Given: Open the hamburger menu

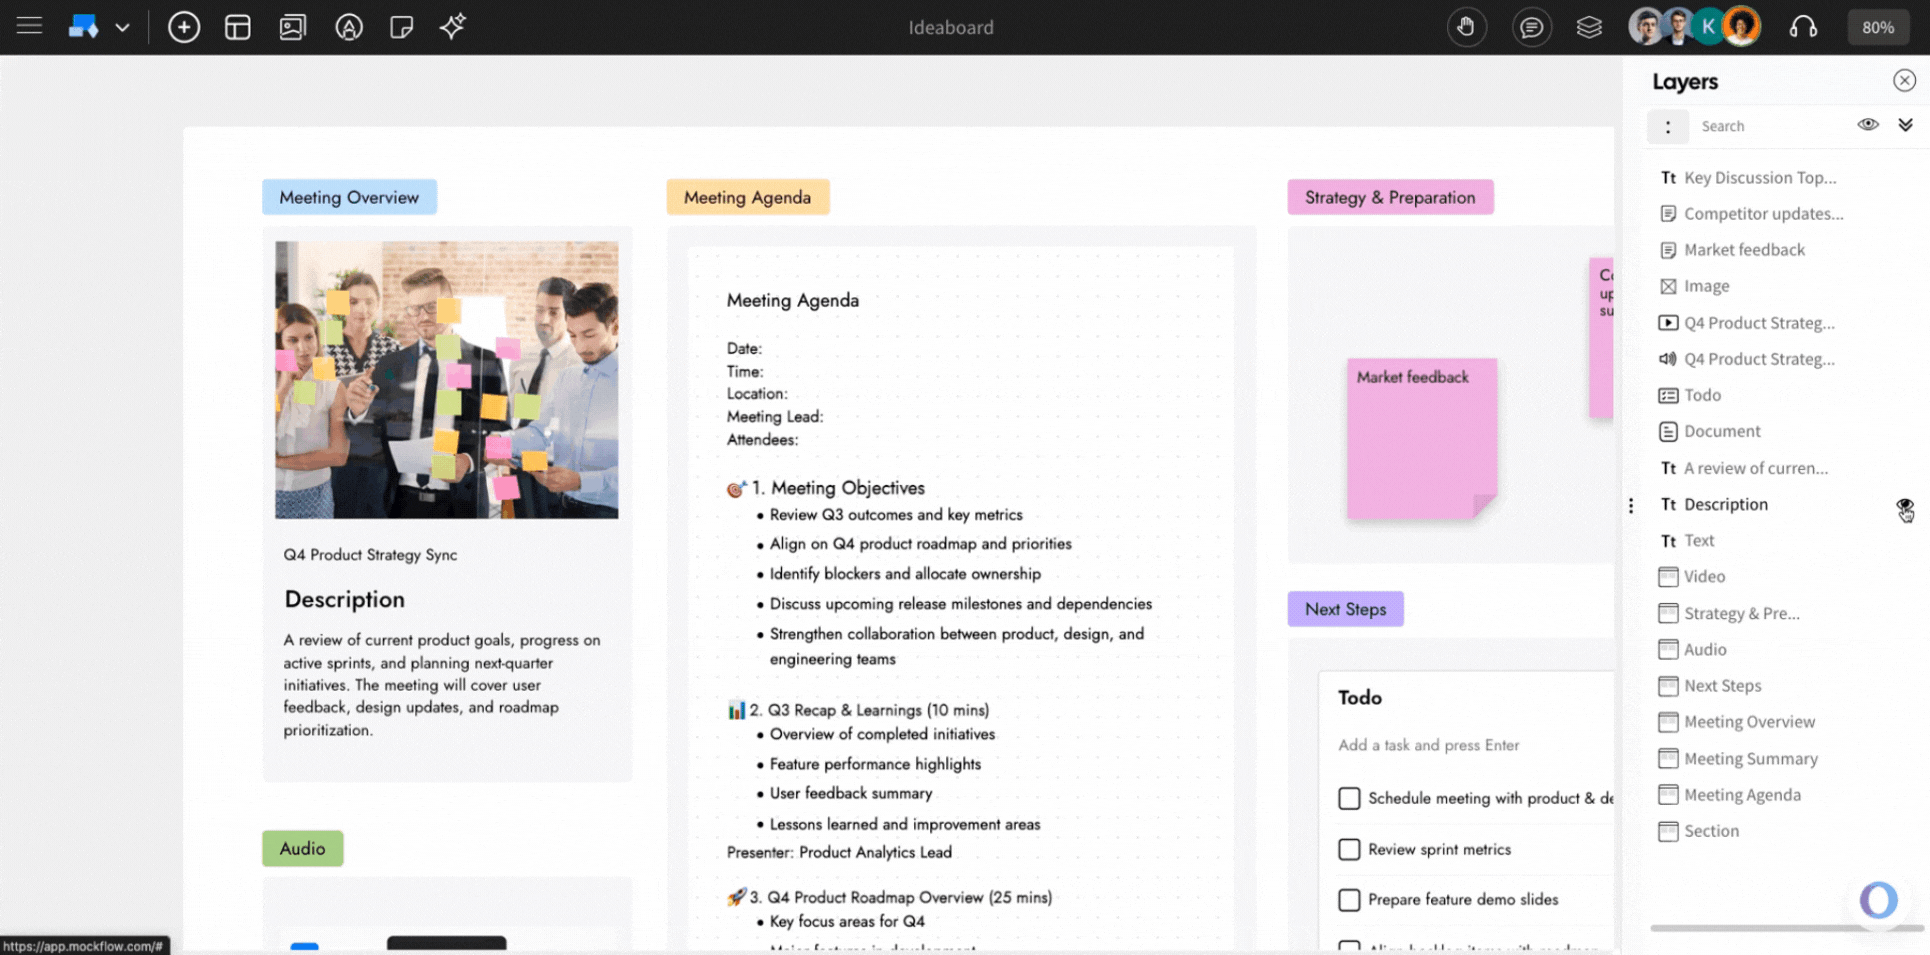Looking at the screenshot, I should 29,27.
